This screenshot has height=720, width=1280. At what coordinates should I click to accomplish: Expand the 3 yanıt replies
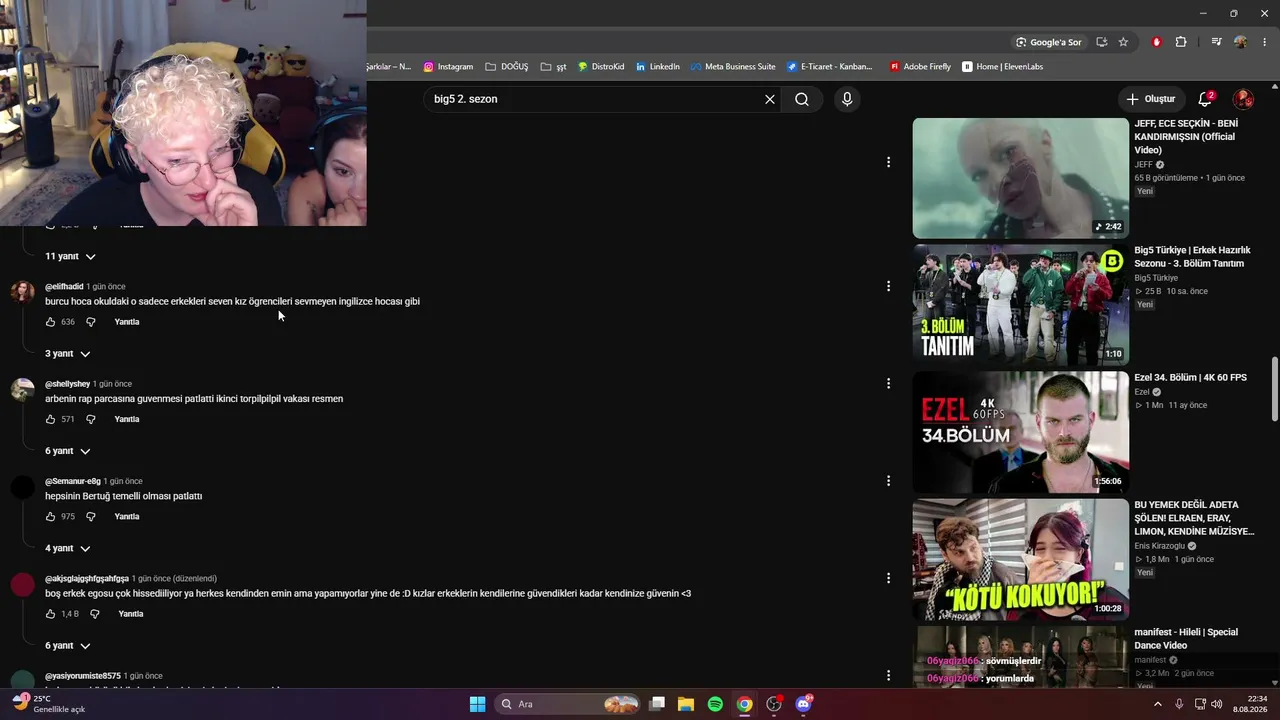tap(67, 354)
